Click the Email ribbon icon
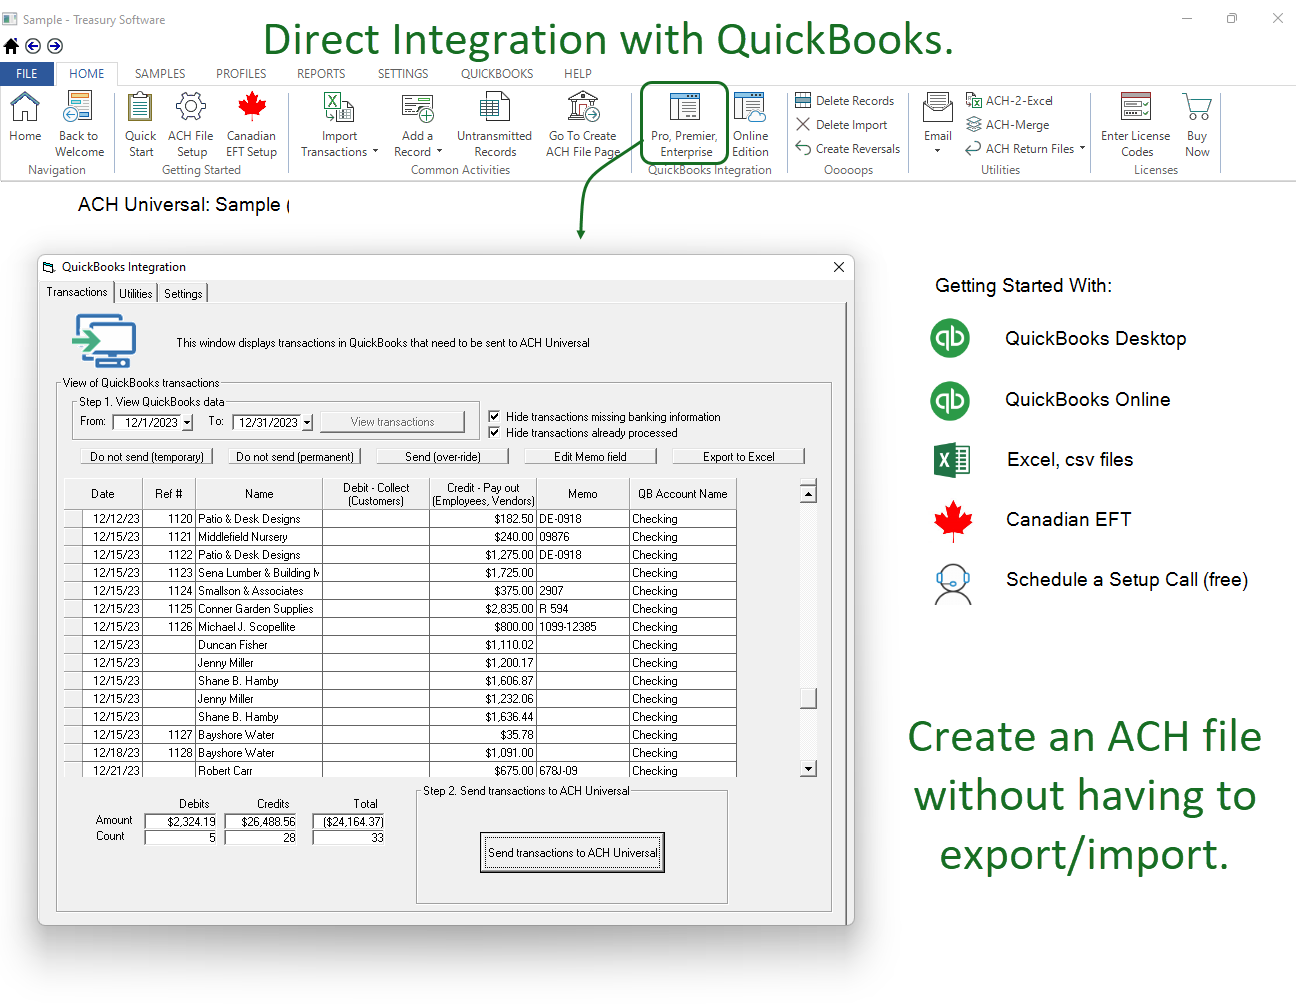The width and height of the screenshot is (1297, 1004). 938,107
